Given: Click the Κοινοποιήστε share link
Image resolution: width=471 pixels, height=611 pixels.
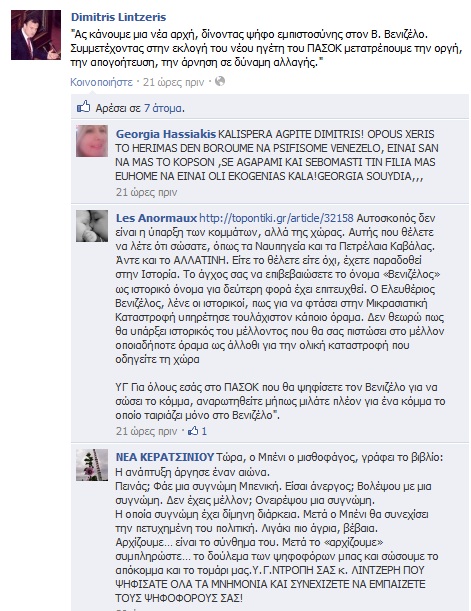Looking at the screenshot, I should point(101,82).
